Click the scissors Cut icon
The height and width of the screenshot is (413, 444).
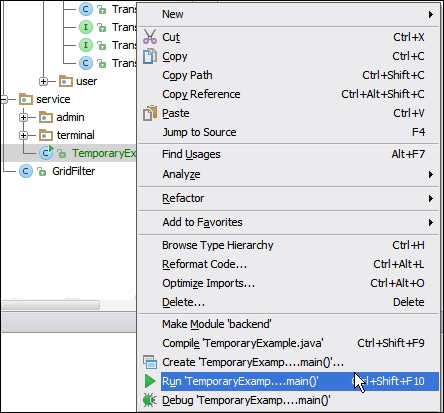[150, 37]
